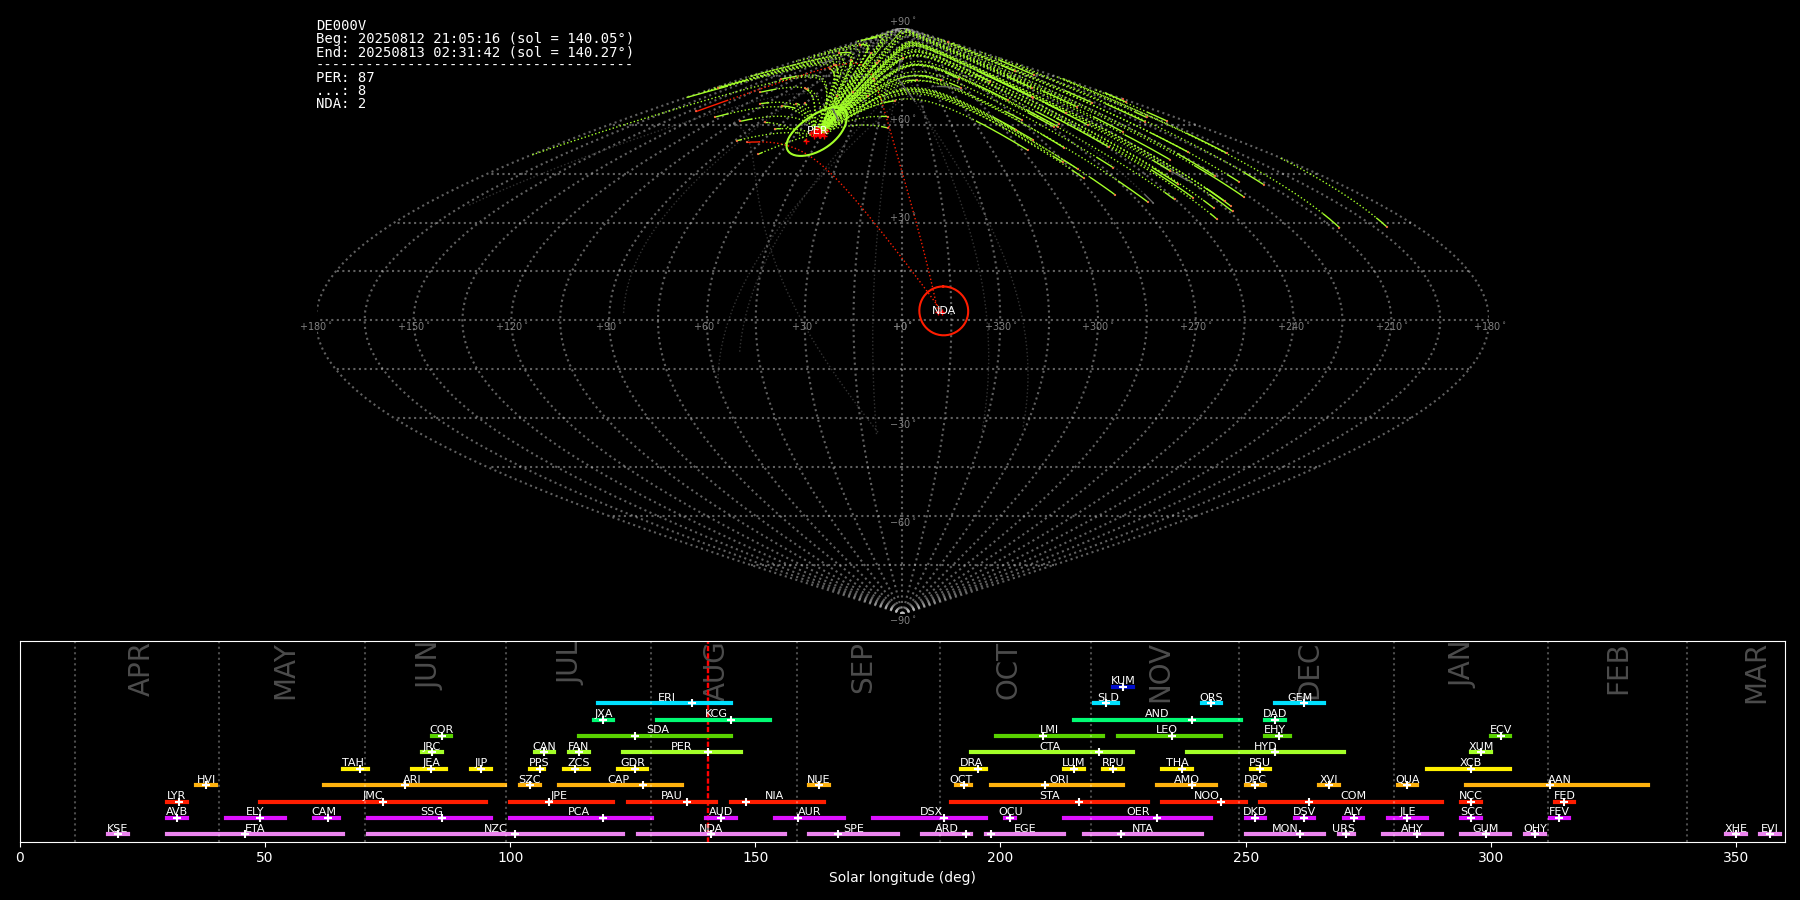Select the STA shower bar

pyautogui.click(x=1049, y=802)
